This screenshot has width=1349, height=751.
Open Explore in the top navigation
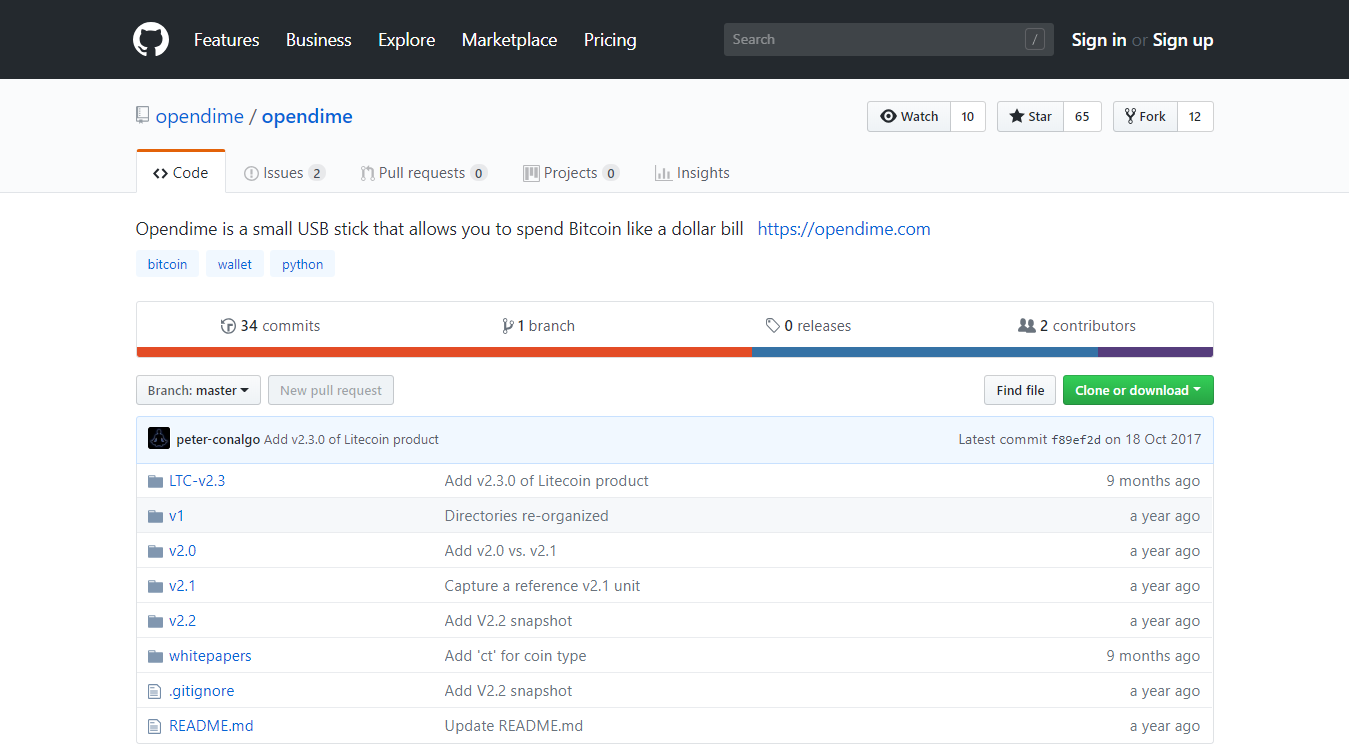click(406, 40)
